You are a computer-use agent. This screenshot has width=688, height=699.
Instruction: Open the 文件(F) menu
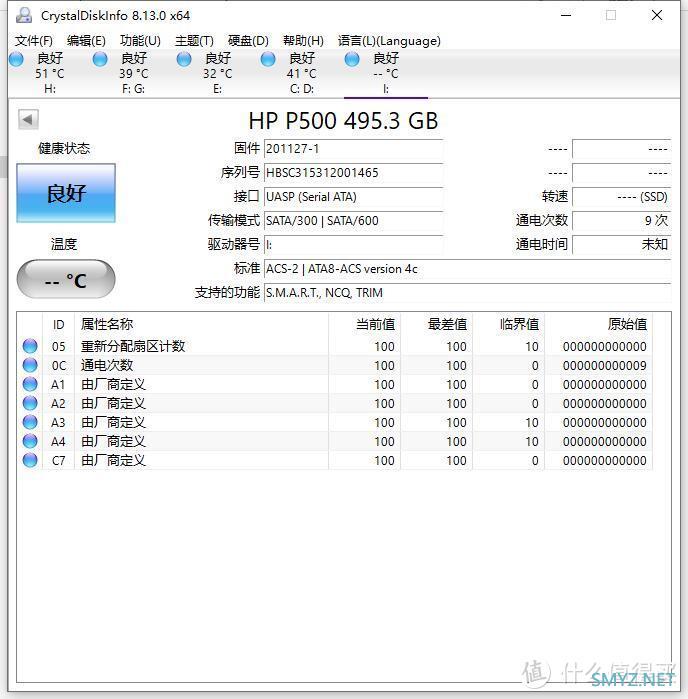coord(33,41)
